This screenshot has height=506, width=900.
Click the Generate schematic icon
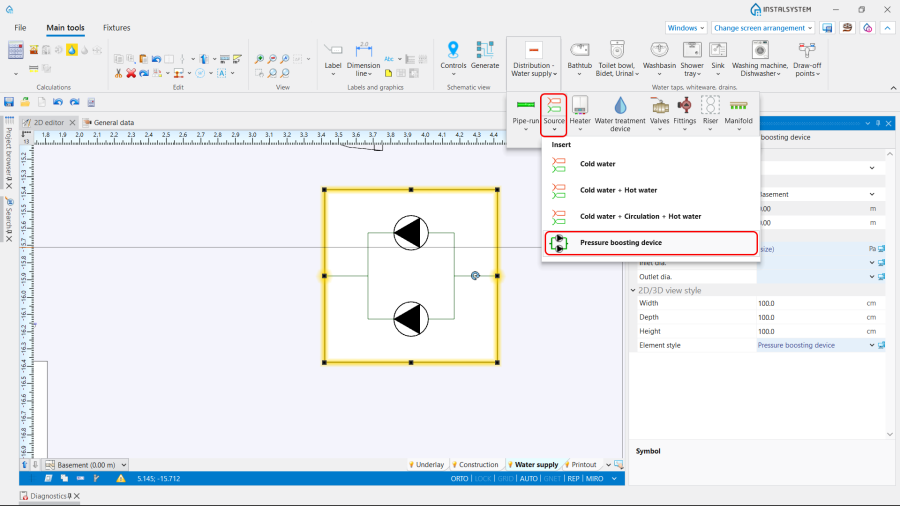coord(485,50)
